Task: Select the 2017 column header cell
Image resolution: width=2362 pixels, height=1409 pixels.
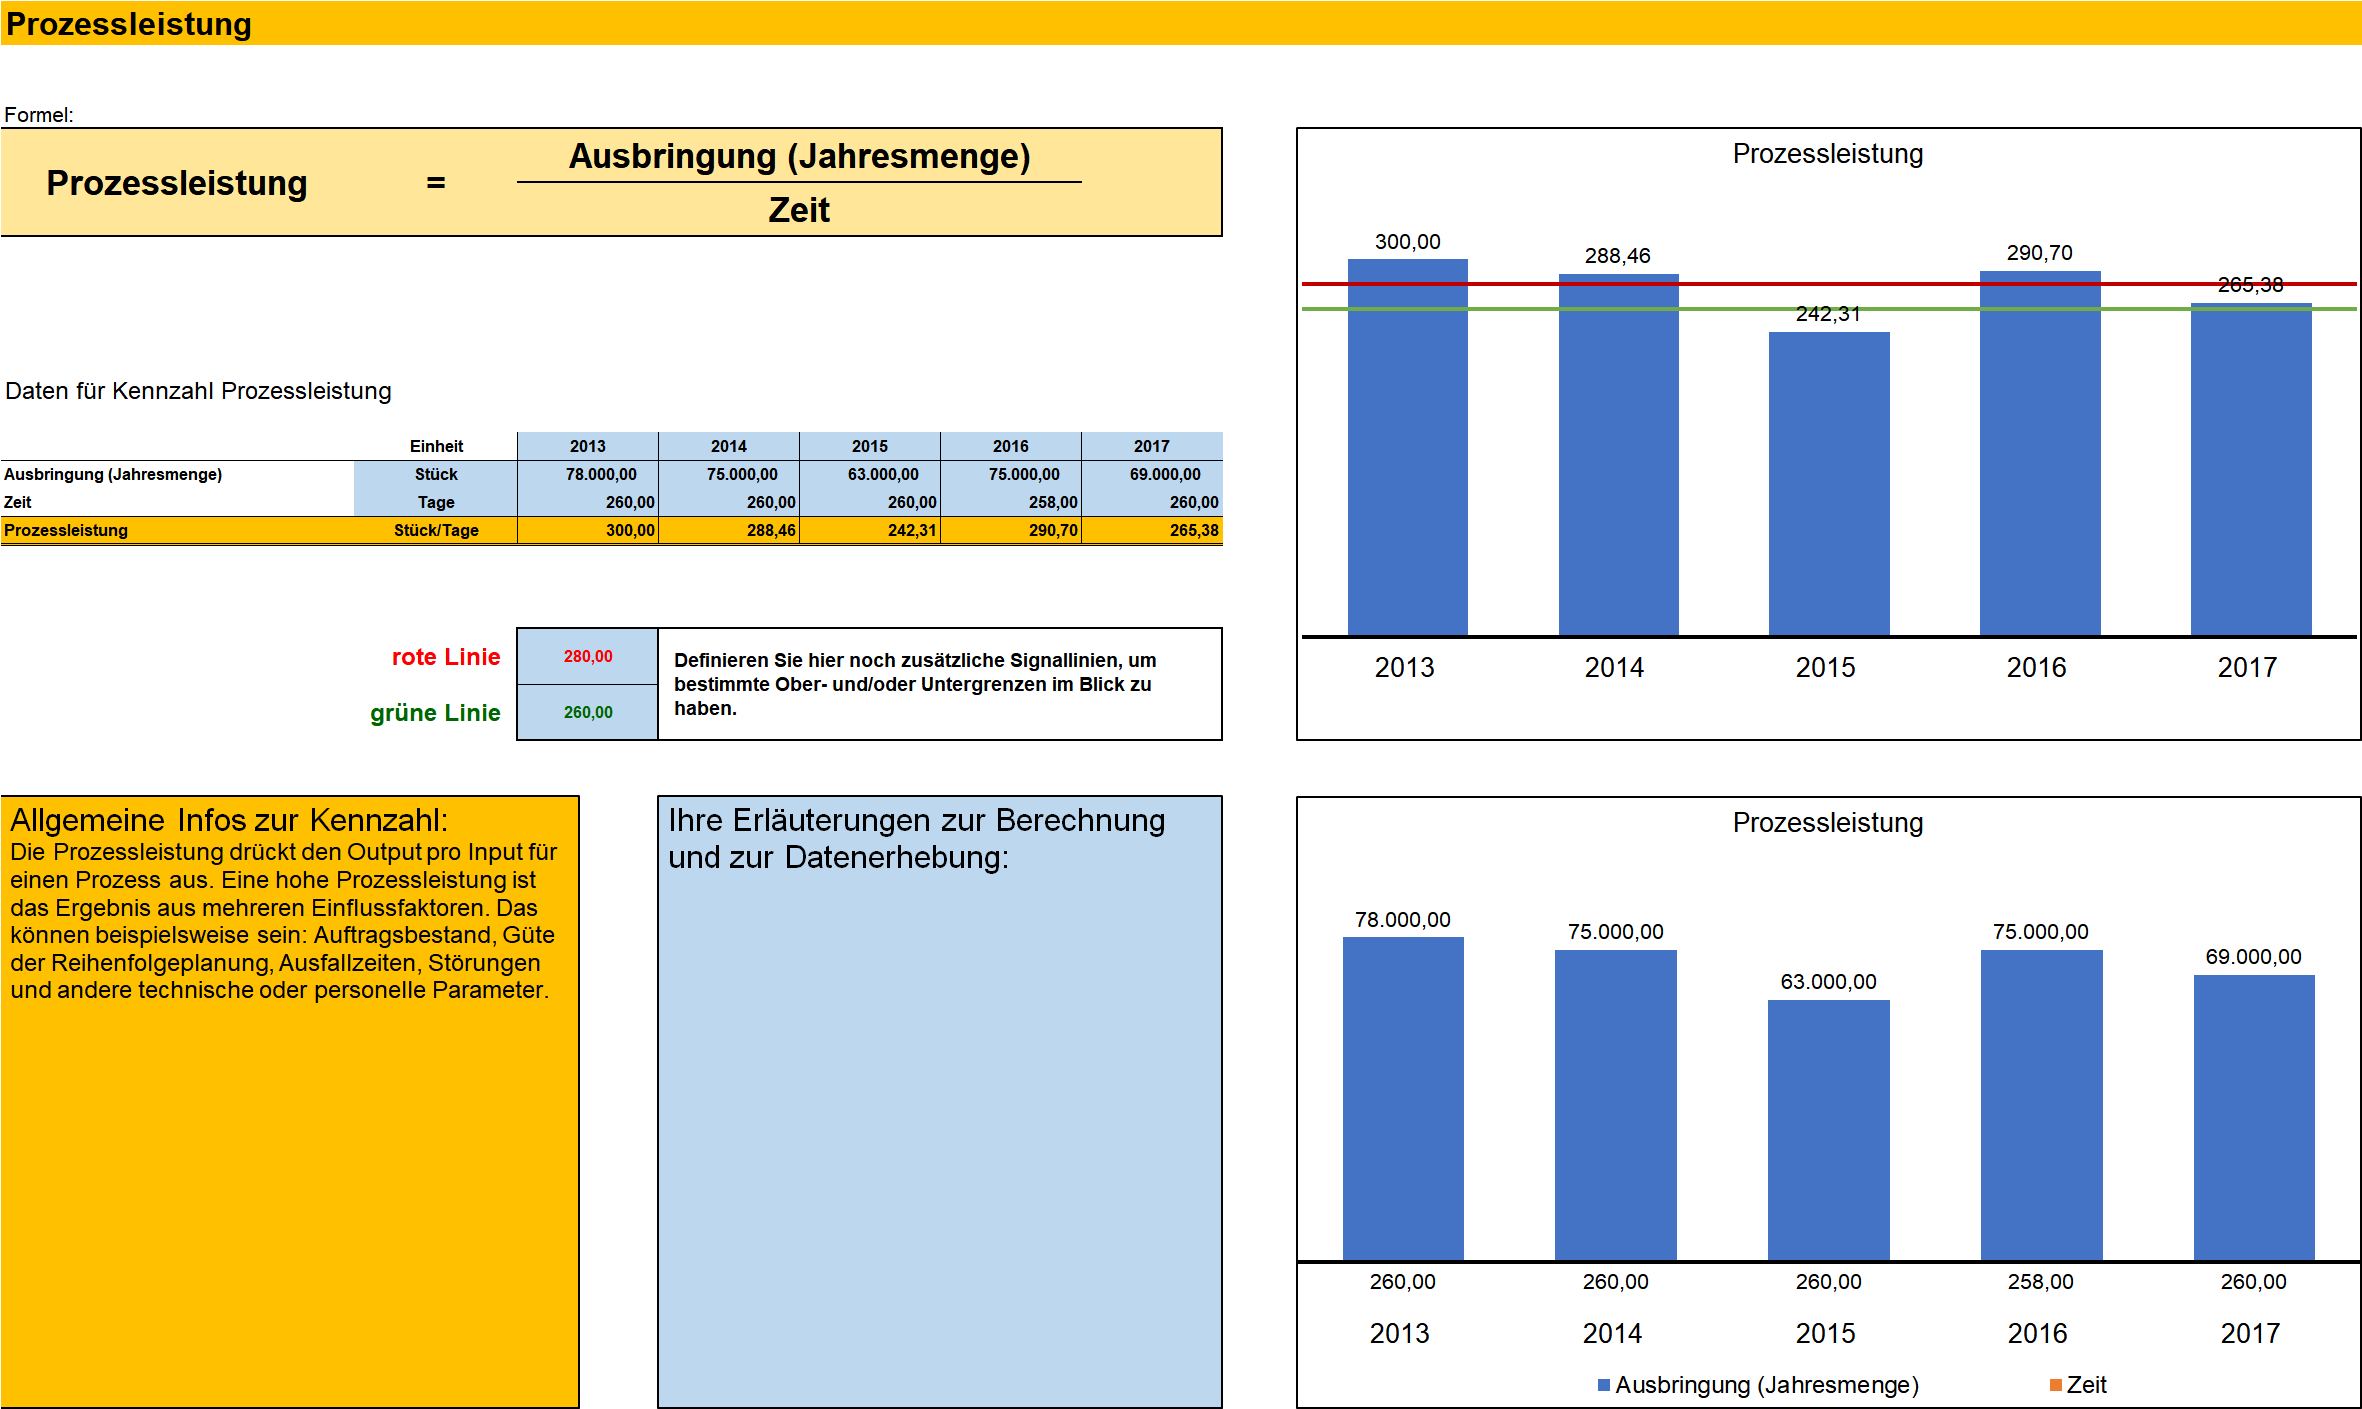Action: point(1151,446)
